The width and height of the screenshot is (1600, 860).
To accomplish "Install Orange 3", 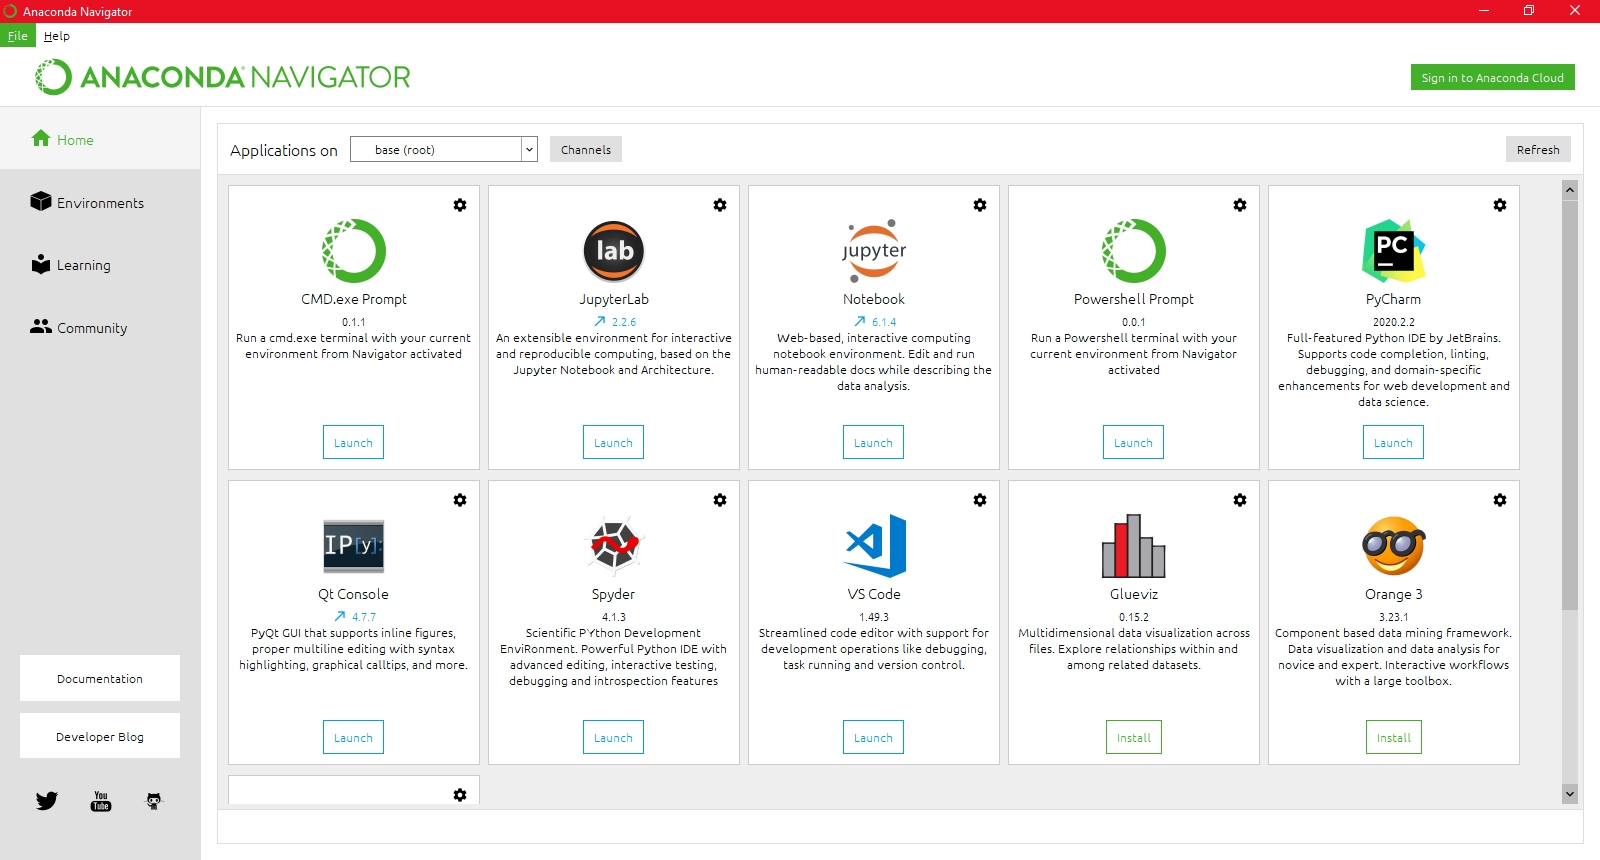I will click(x=1394, y=737).
